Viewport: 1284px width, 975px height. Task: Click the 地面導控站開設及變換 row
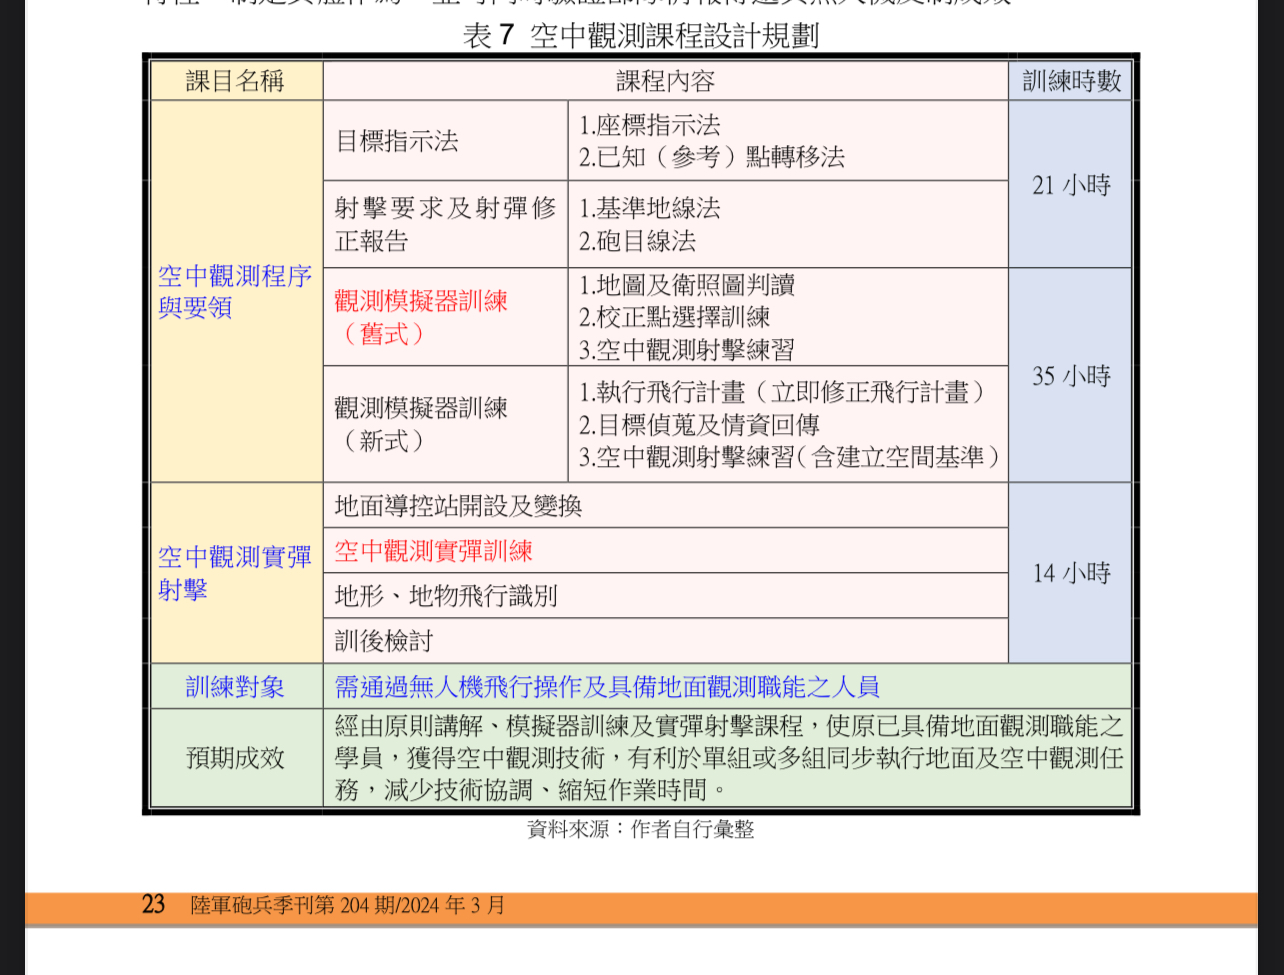pyautogui.click(x=665, y=506)
